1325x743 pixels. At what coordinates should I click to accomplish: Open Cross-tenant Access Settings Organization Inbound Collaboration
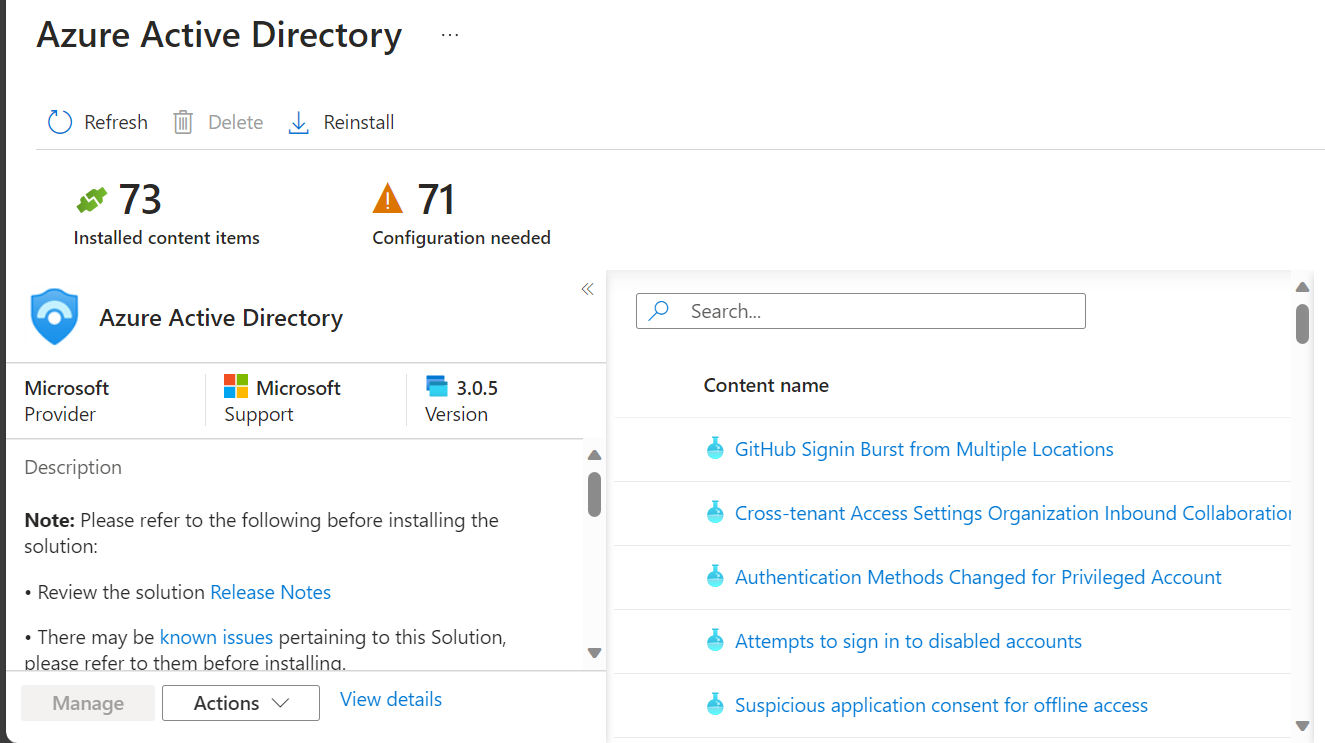[x=1013, y=513]
